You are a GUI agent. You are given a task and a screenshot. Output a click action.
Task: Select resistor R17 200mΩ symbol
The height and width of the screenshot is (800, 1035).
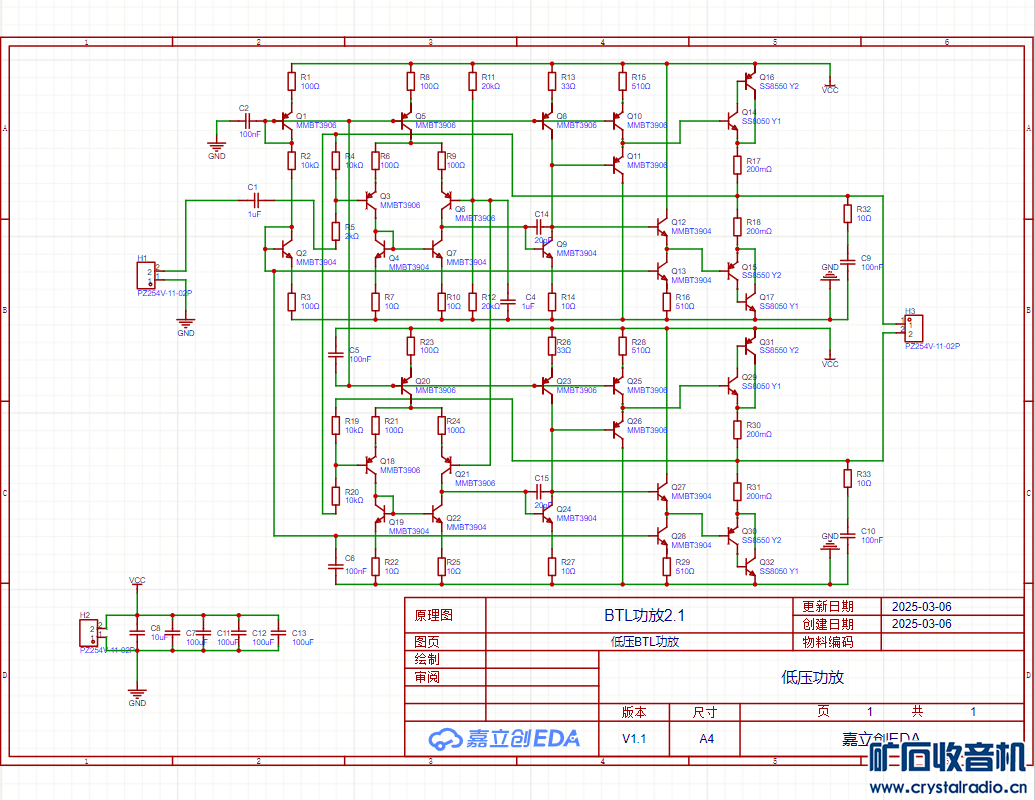pos(737,165)
